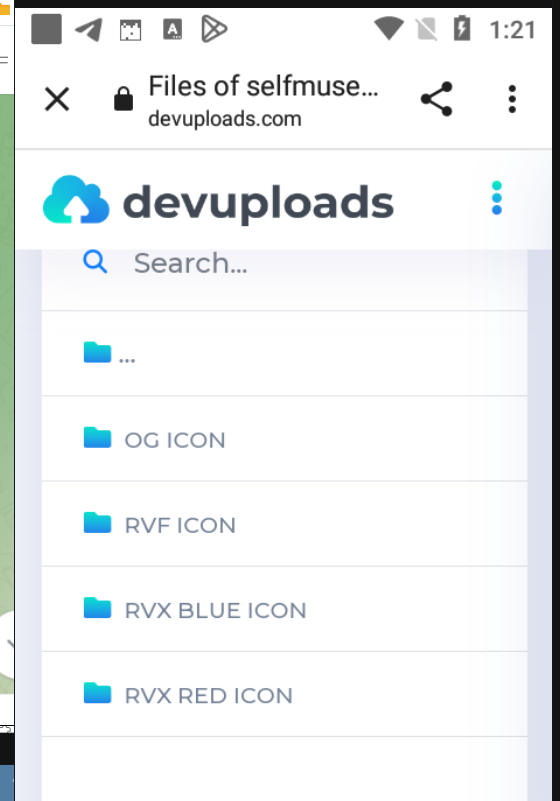Click the folder icon beside RVX BLUE ICON

tap(97, 608)
